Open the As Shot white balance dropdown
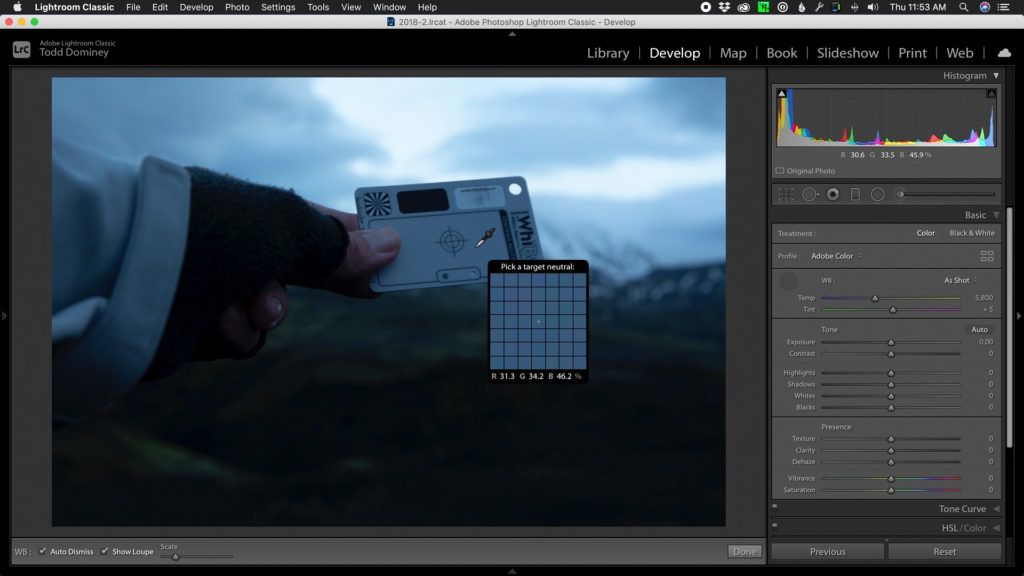This screenshot has height=576, width=1024. point(957,281)
